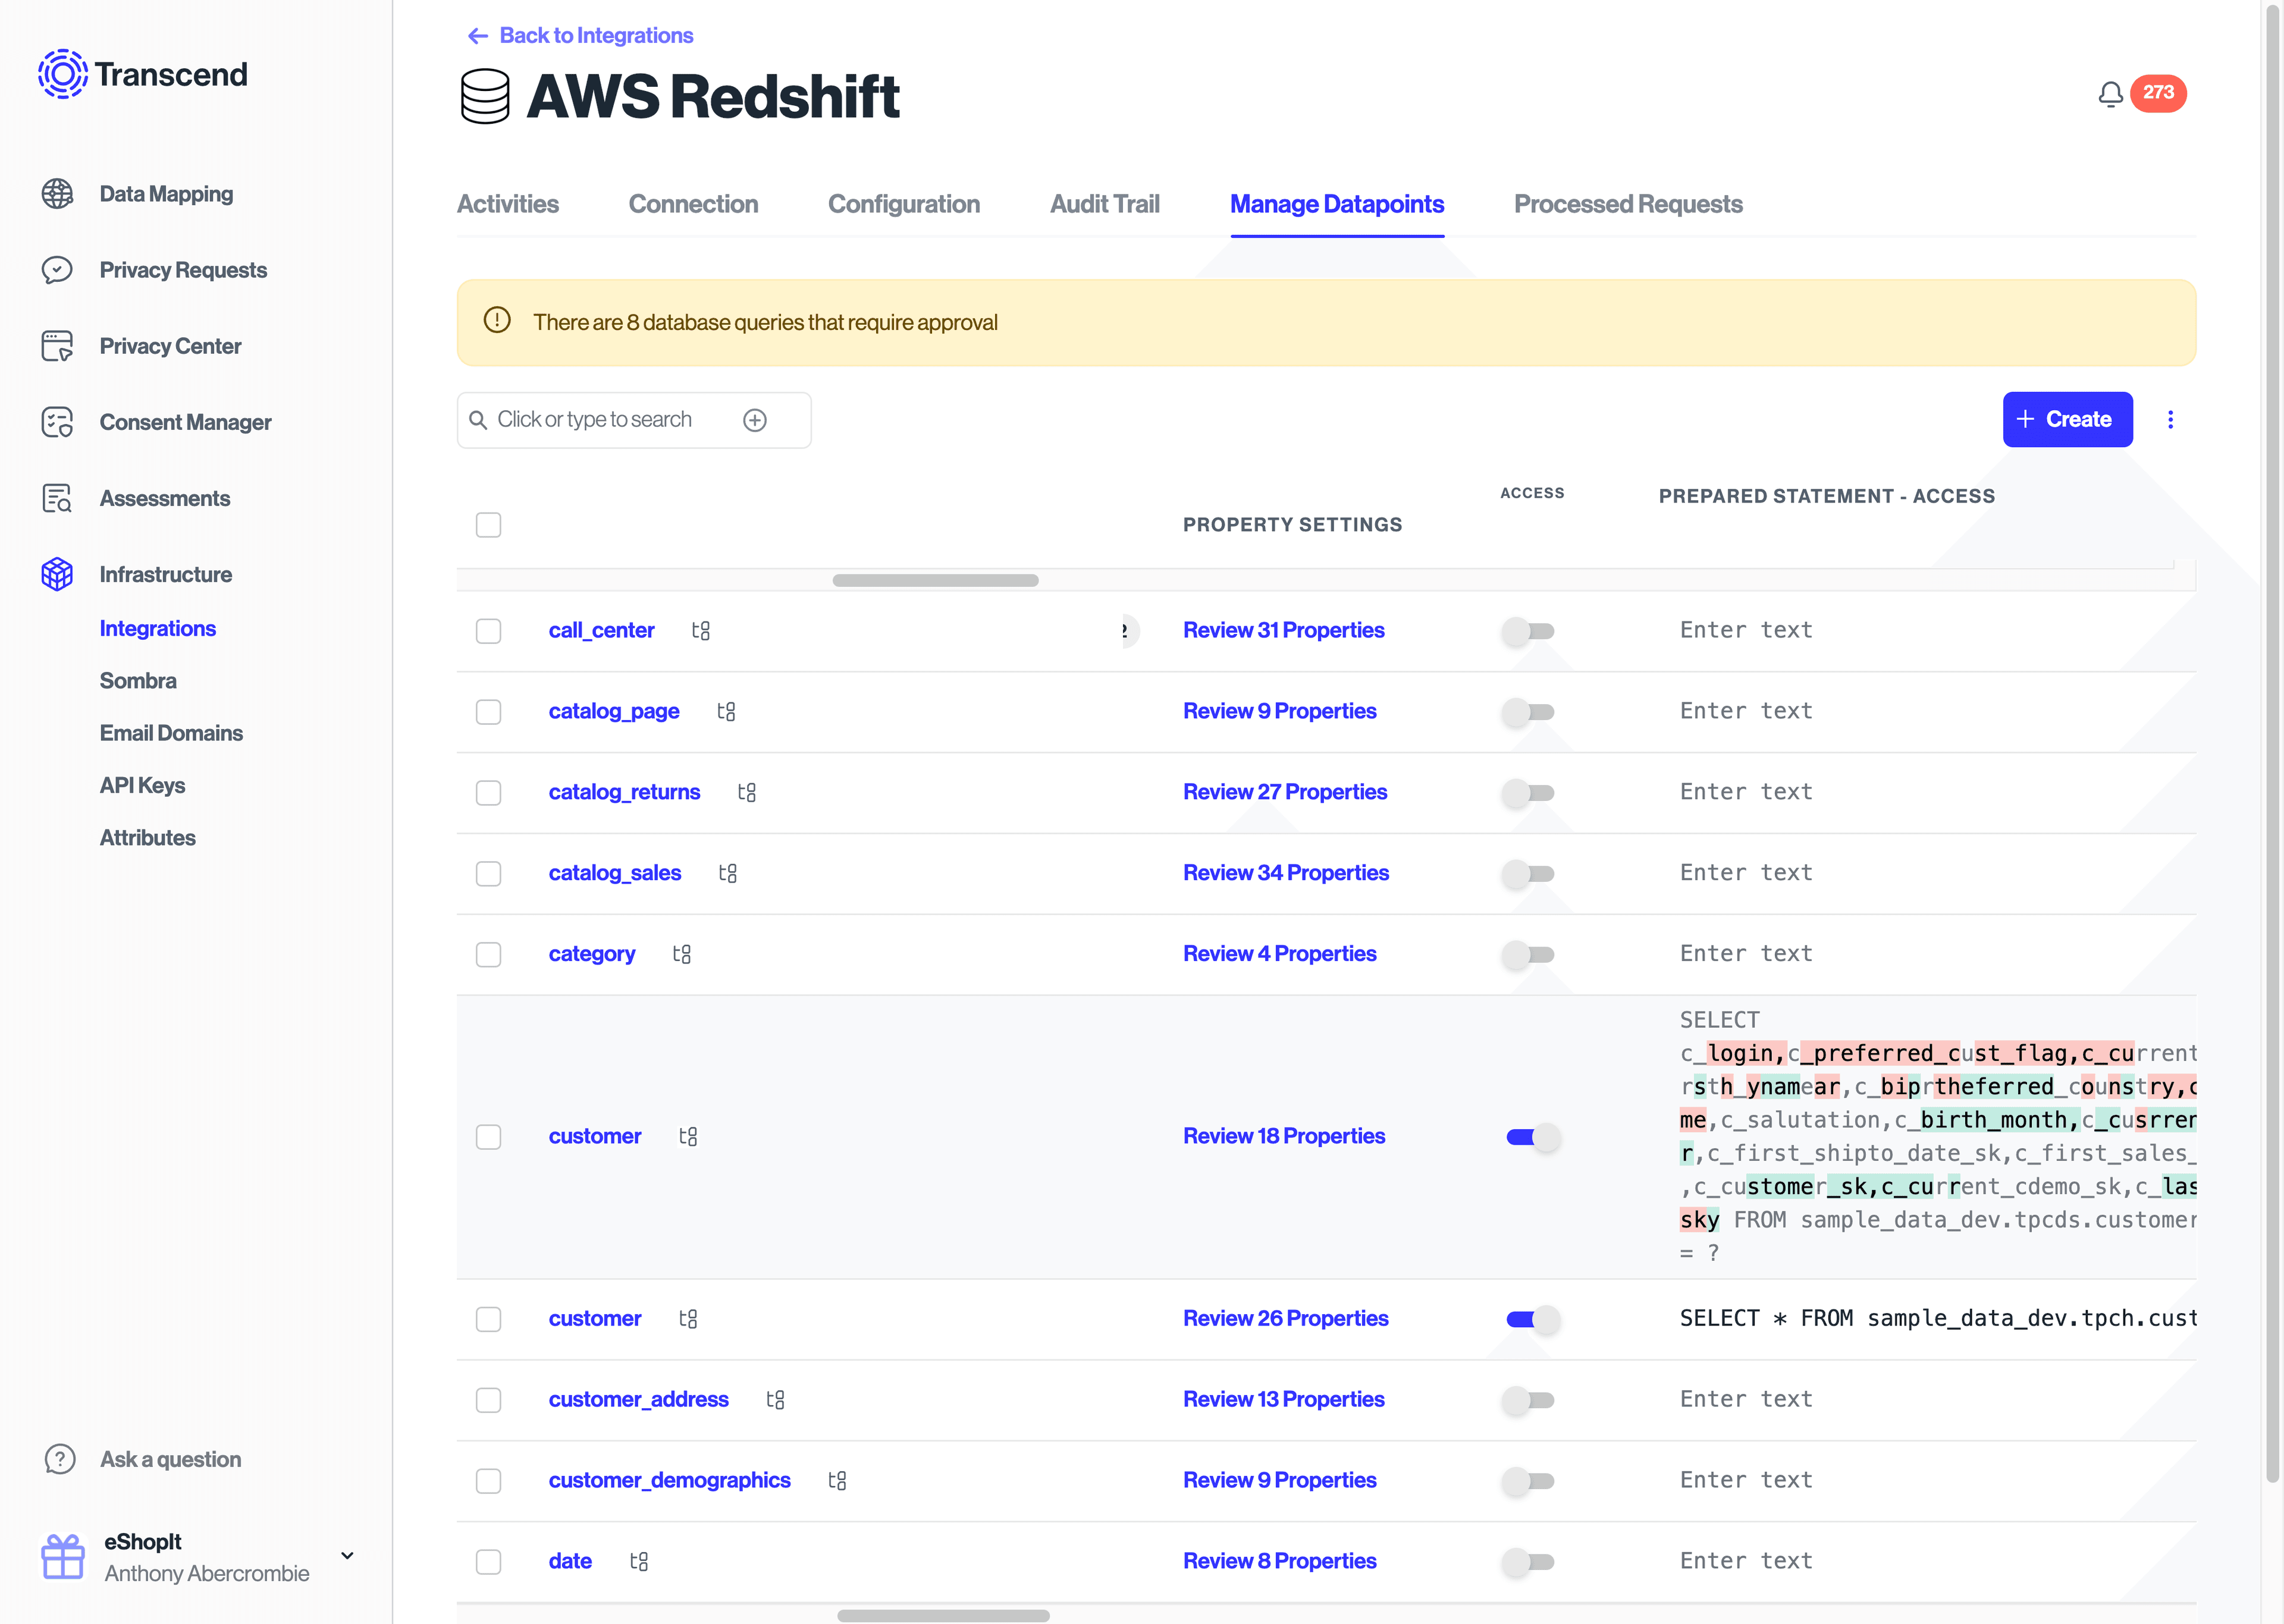
Task: Collapse the Infrastructure sidebar section
Action: coord(165,574)
